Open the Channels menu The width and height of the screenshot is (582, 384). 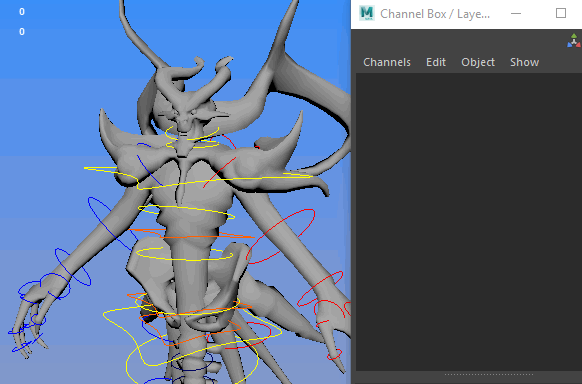[x=387, y=62]
